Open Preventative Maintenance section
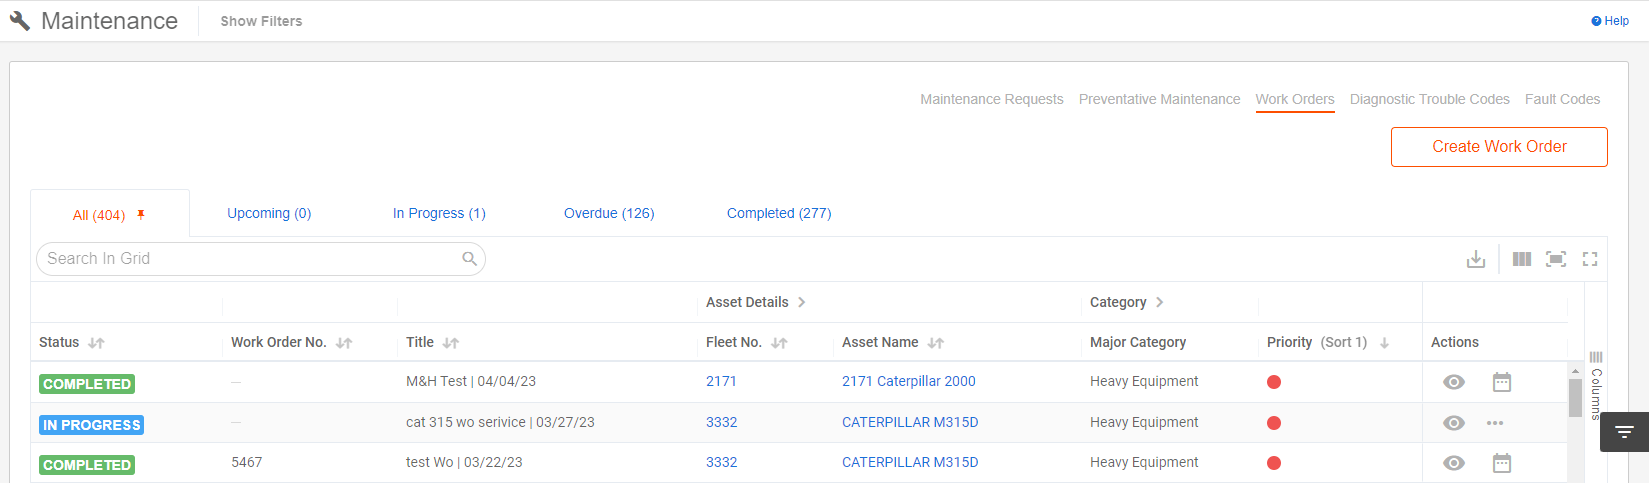Image resolution: width=1649 pixels, height=483 pixels. 1159,99
